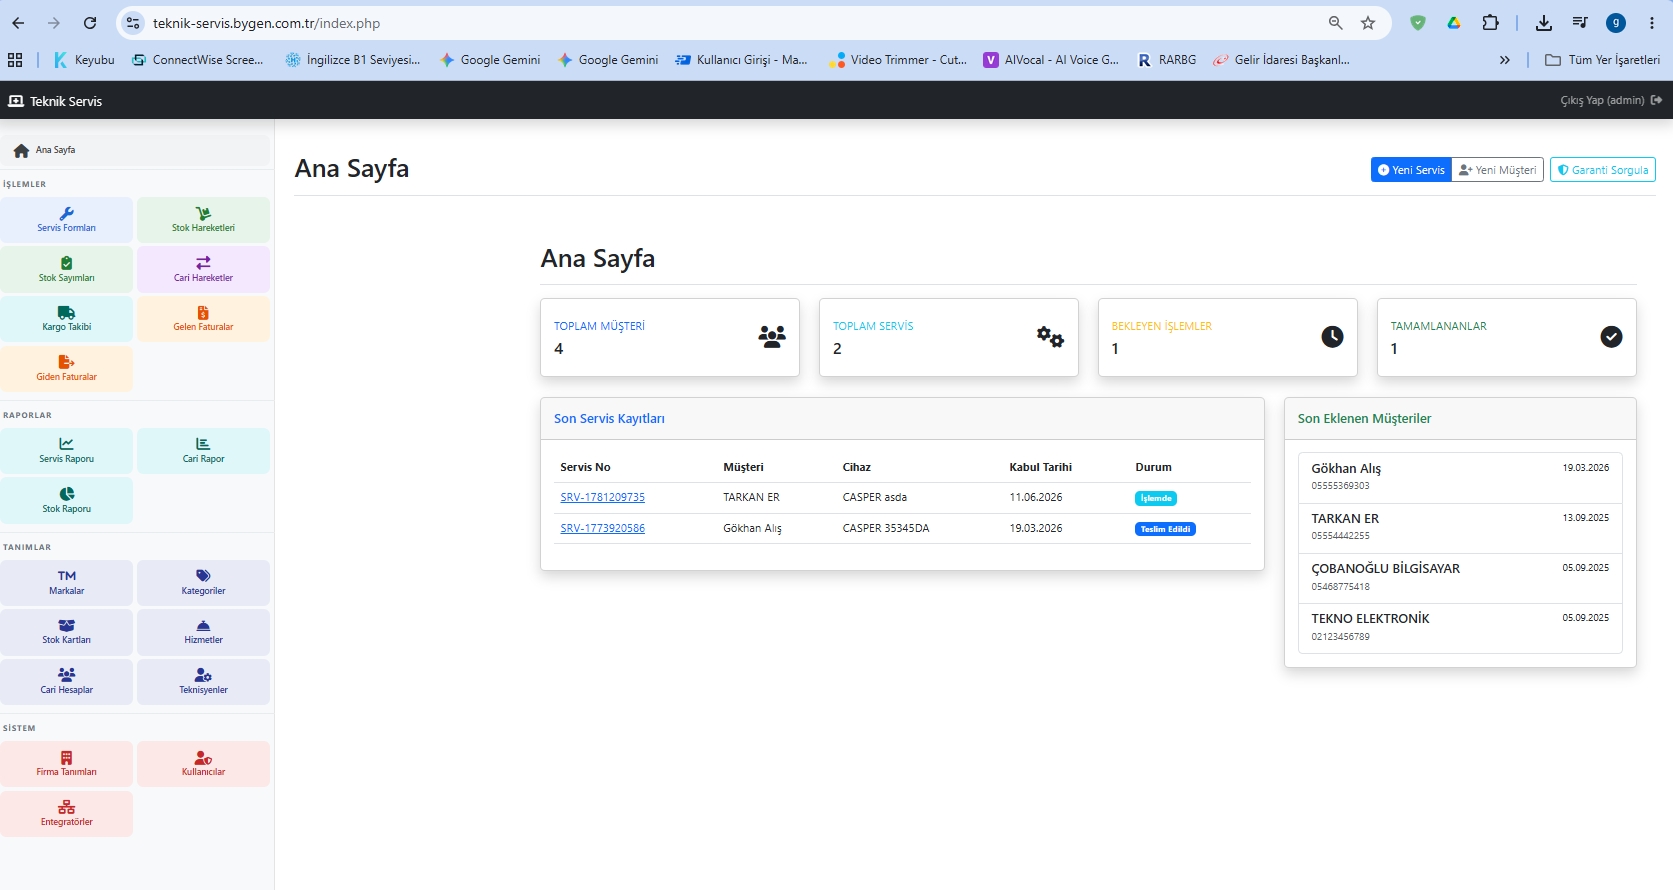This screenshot has width=1673, height=890.
Task: Click the Yeni Müşteri button
Action: [x=1497, y=170]
